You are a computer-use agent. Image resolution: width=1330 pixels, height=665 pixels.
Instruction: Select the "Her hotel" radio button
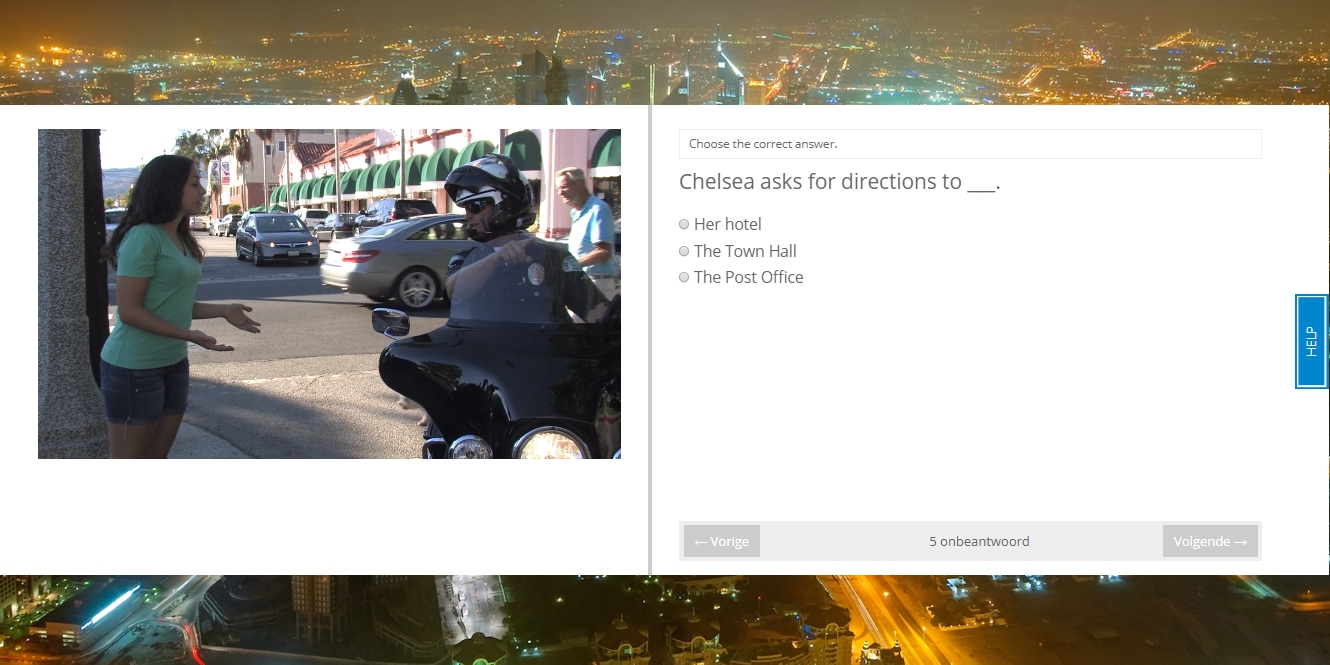pyautogui.click(x=684, y=224)
